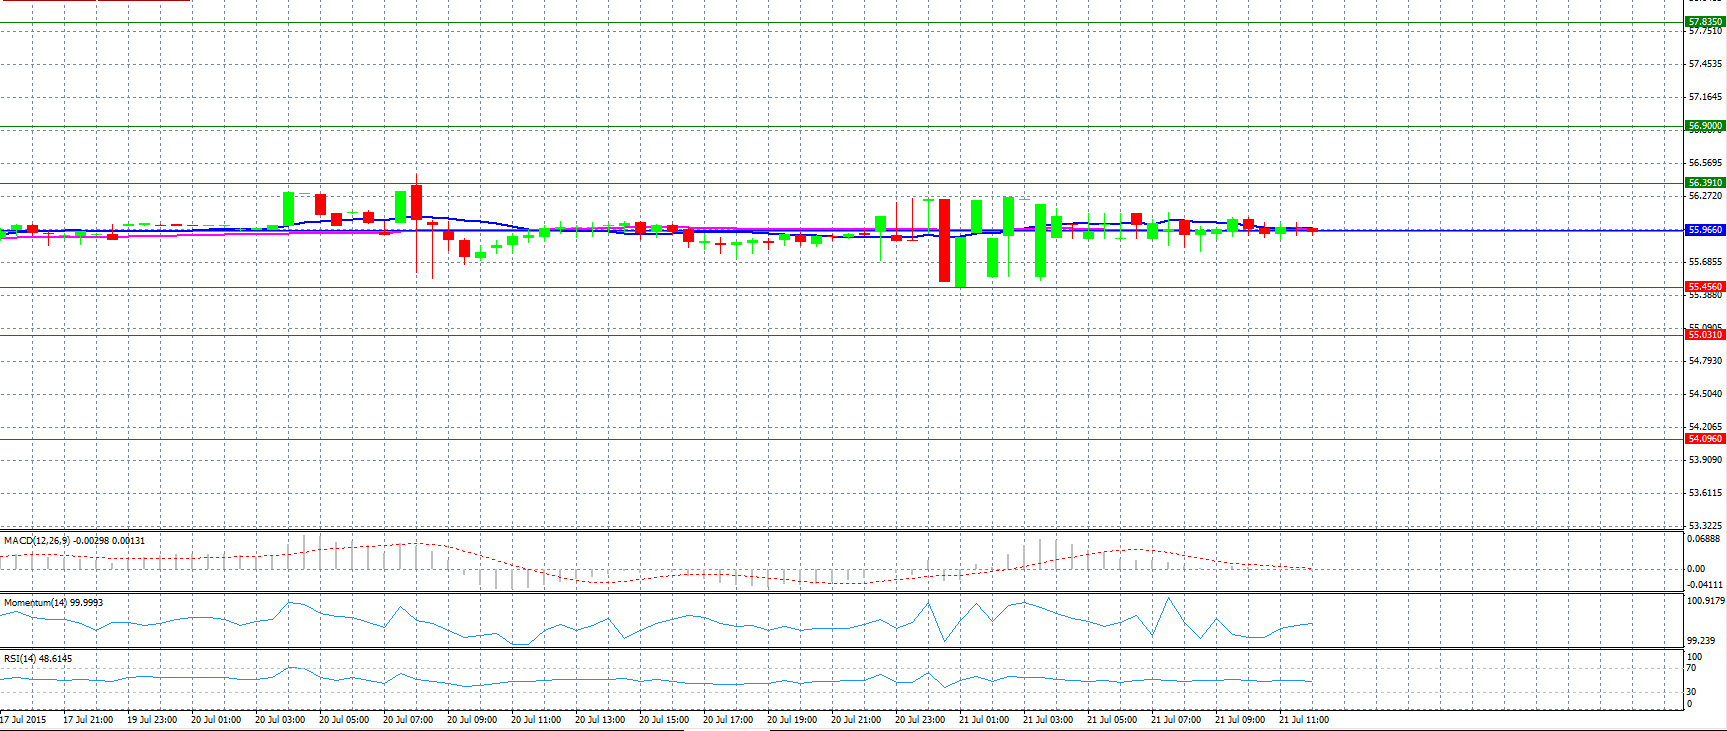This screenshot has width=1727, height=731.
Task: Click the 21 Jul 01:00 time label
Action: click(984, 719)
